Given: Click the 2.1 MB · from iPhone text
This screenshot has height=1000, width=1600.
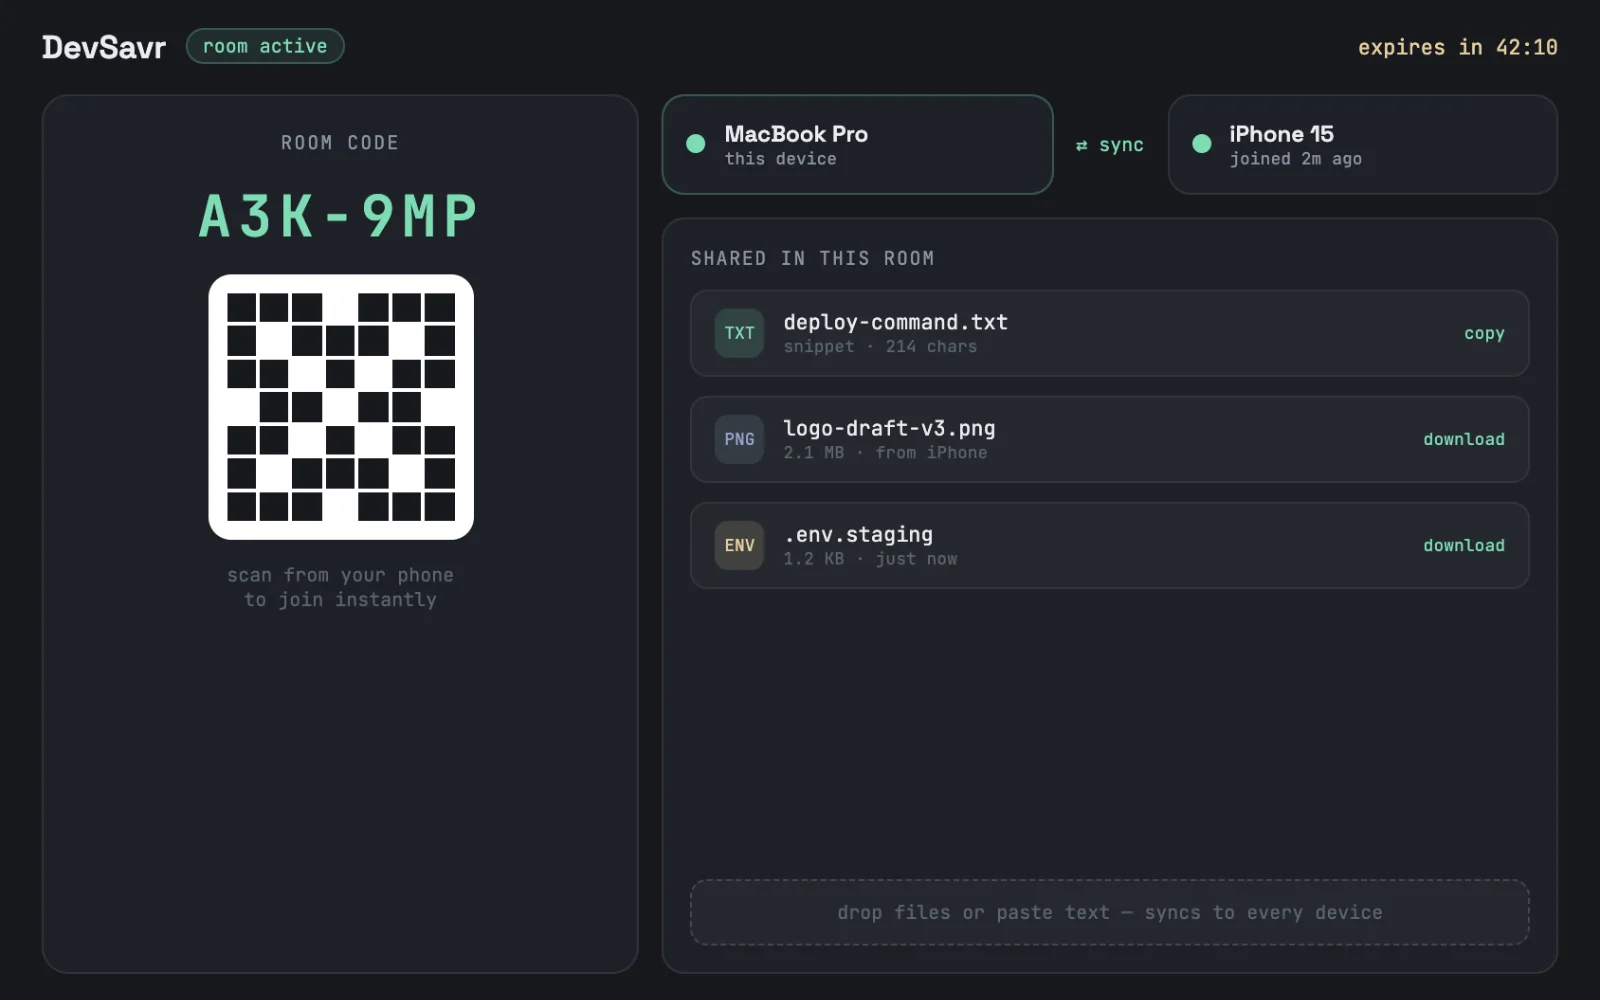Looking at the screenshot, I should (885, 453).
